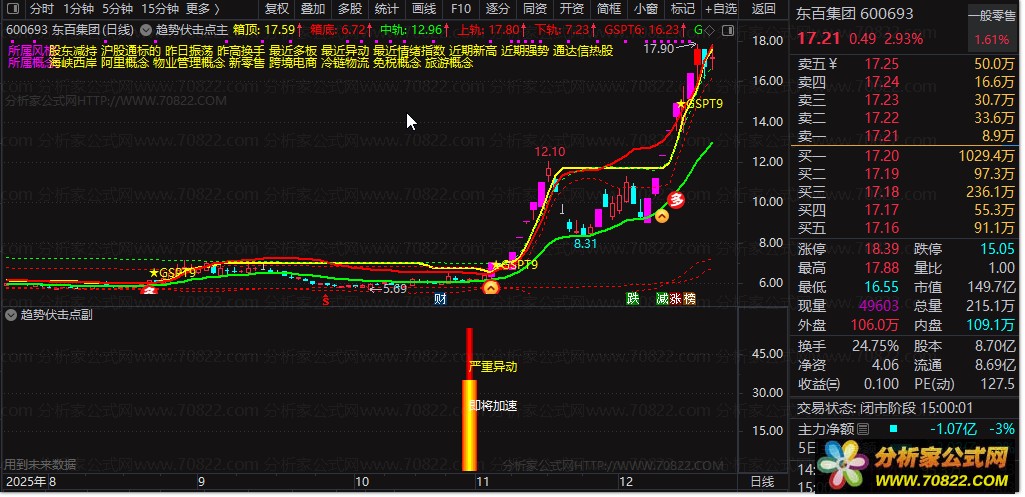
Task: Toggle the 简框 simple frame mode
Action: click(609, 9)
